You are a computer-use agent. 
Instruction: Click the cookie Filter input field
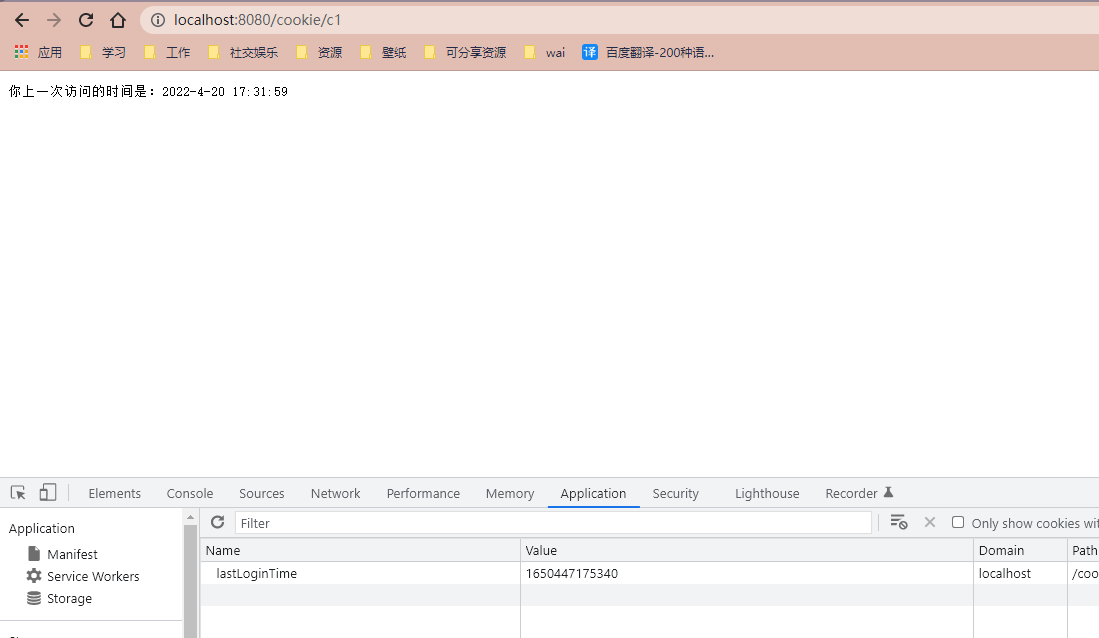552,523
